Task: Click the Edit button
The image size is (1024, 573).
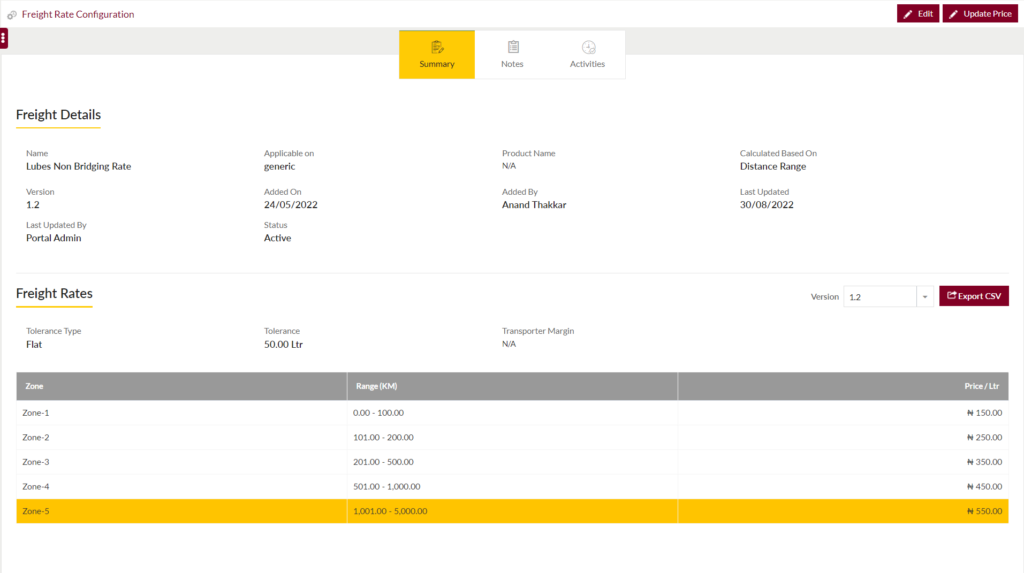Action: (x=918, y=14)
